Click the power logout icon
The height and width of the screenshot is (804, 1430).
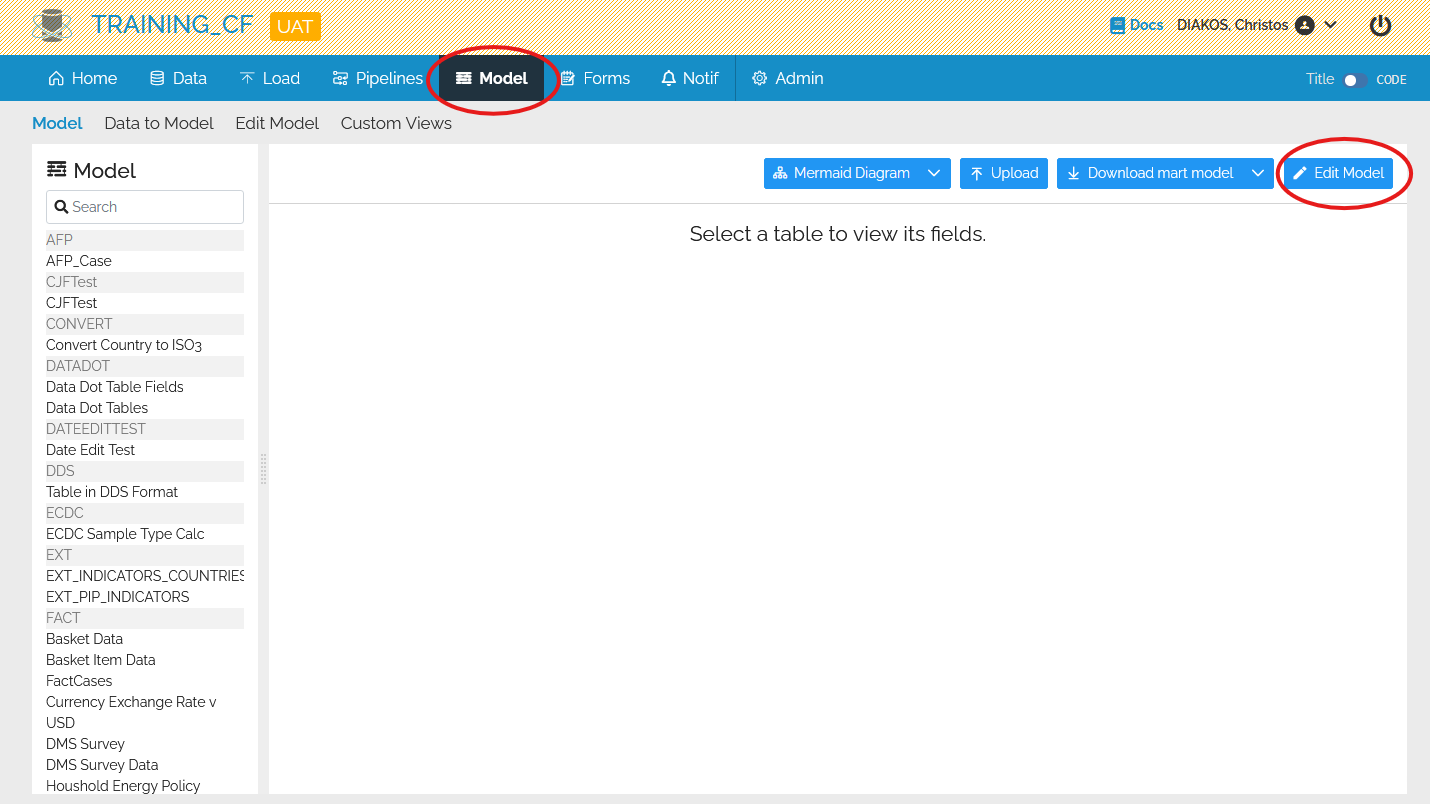point(1380,26)
